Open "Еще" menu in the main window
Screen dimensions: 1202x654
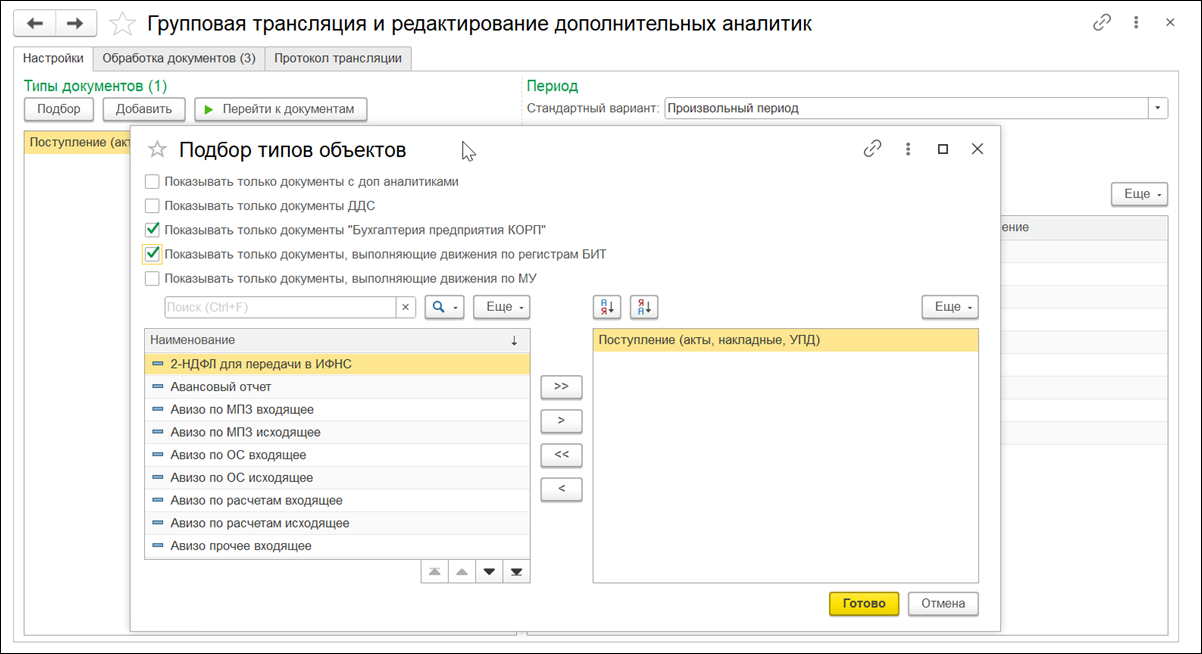point(1139,194)
